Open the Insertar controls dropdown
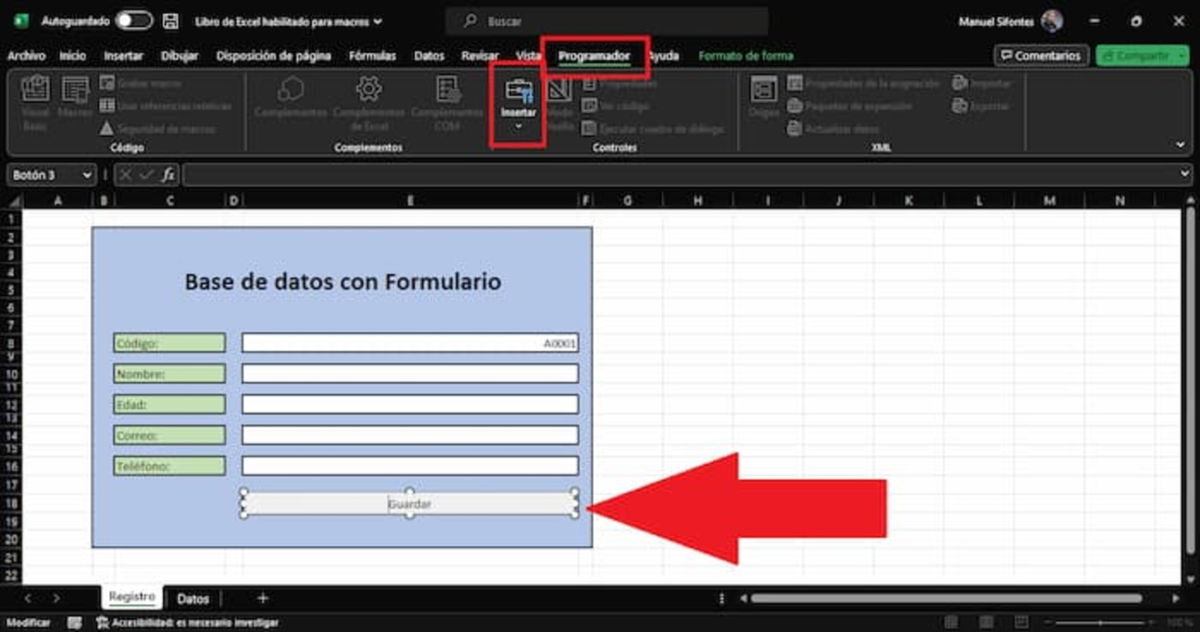Screen dimensions: 1200x632 (517, 126)
